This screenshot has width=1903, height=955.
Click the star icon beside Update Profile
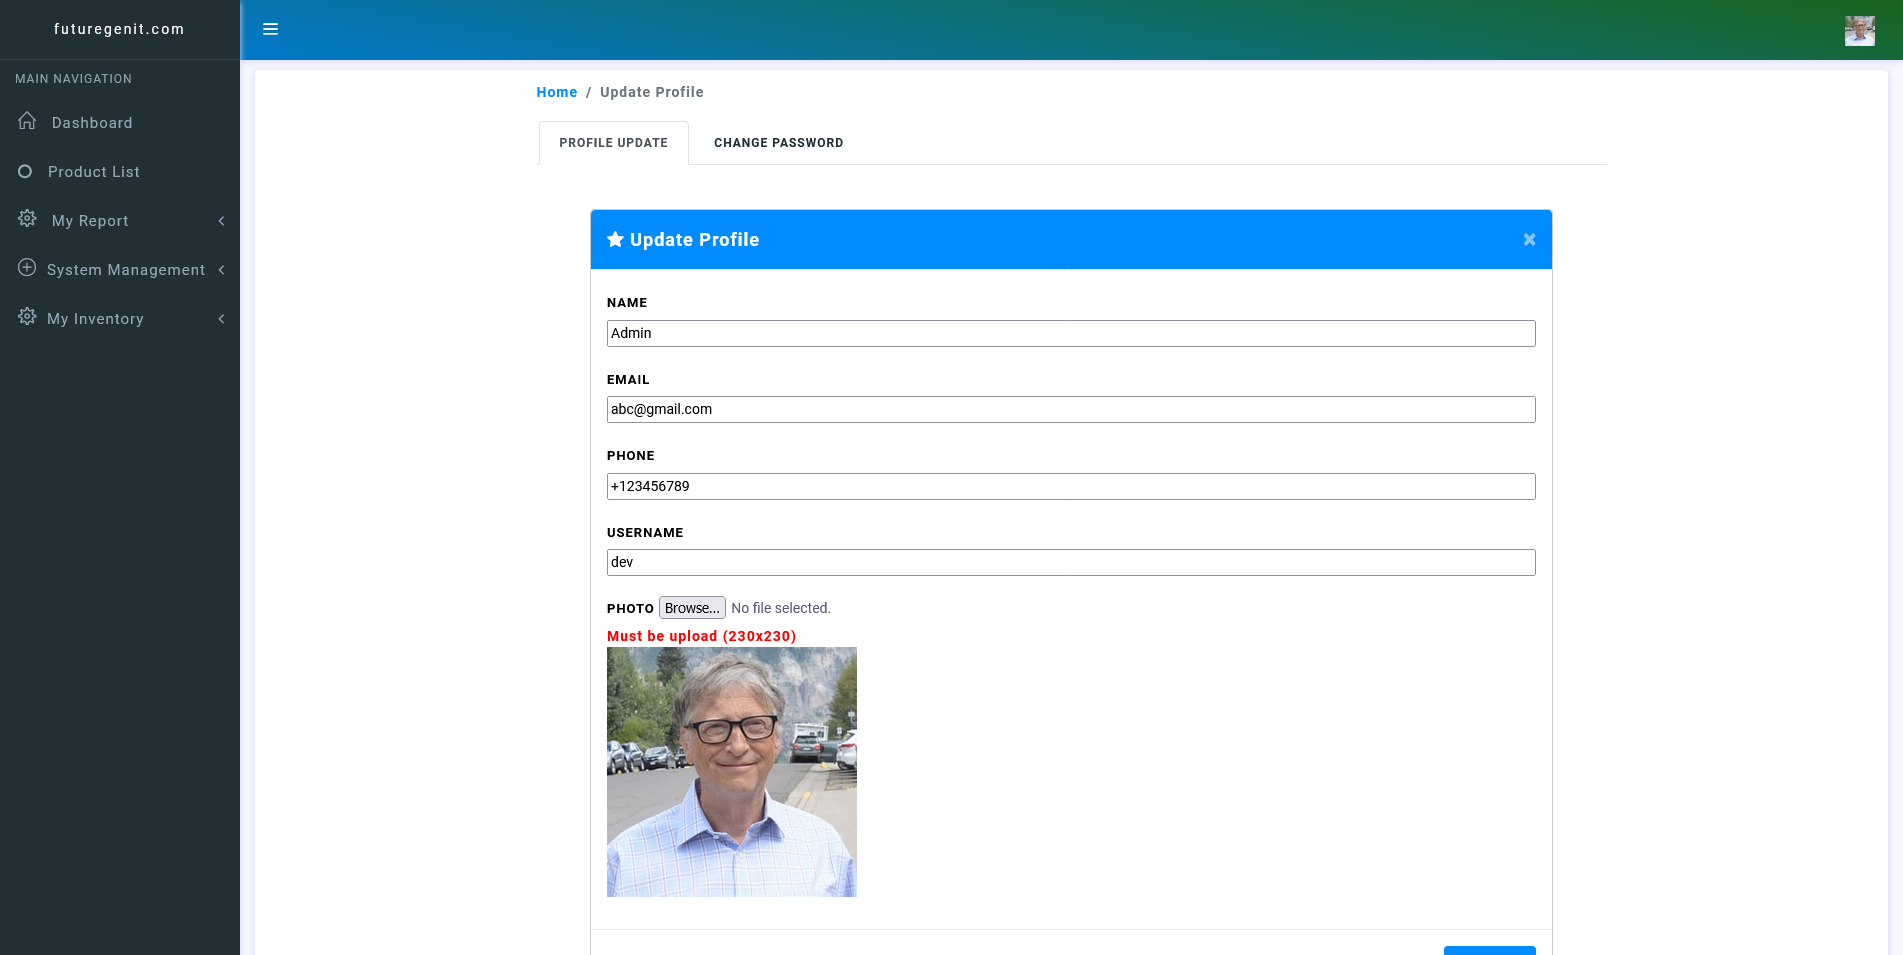point(615,239)
